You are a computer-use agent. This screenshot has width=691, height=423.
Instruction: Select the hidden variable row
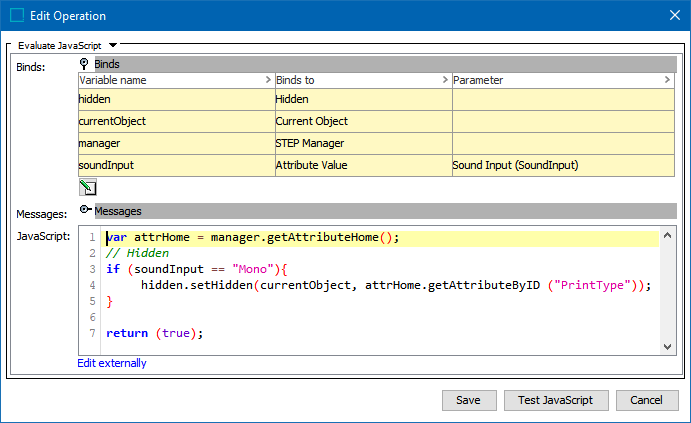coord(175,99)
